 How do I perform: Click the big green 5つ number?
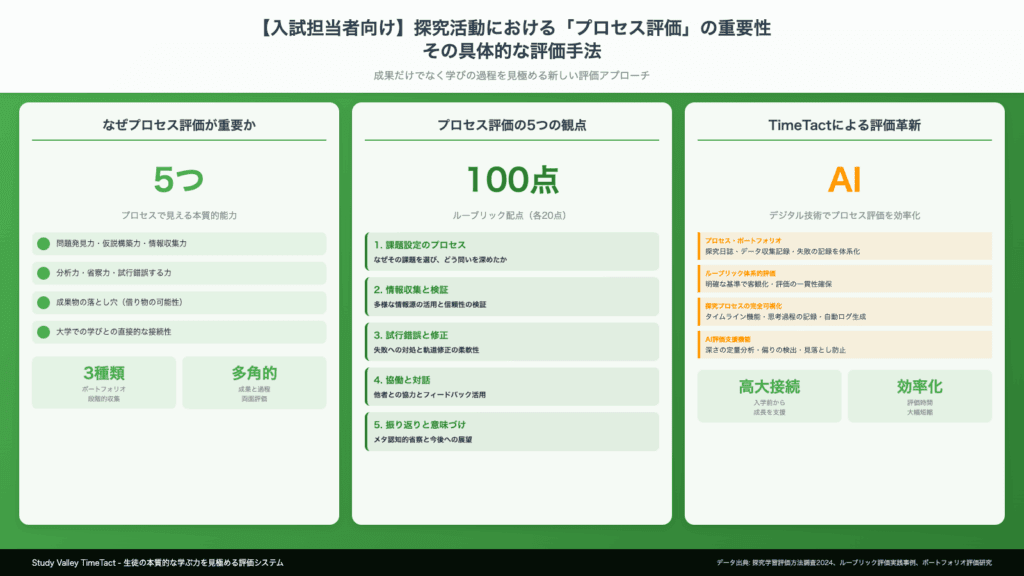(179, 180)
